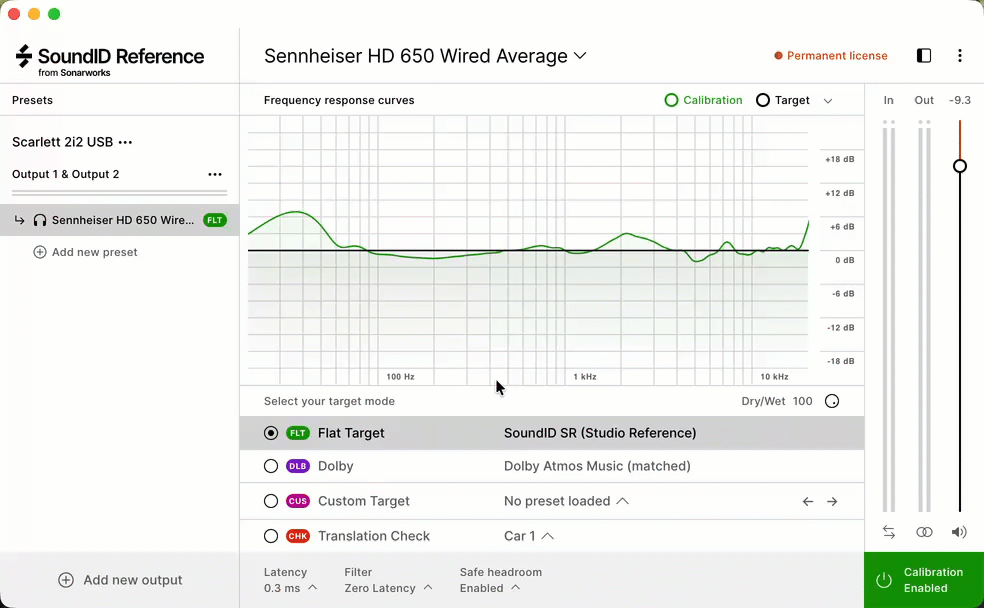Select the Dolby Atmos Music target mode
The width and height of the screenshot is (984, 608).
pos(271,466)
